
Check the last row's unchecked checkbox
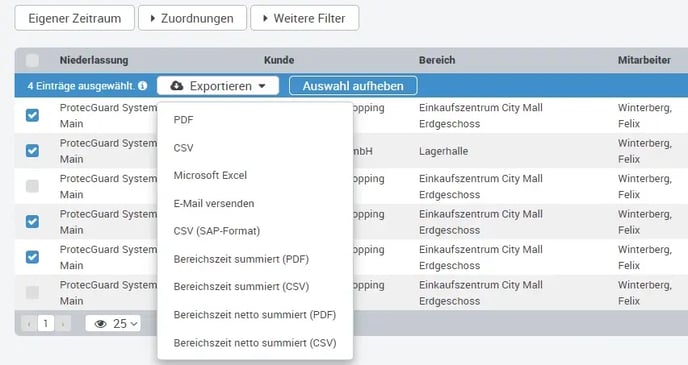click(32, 292)
